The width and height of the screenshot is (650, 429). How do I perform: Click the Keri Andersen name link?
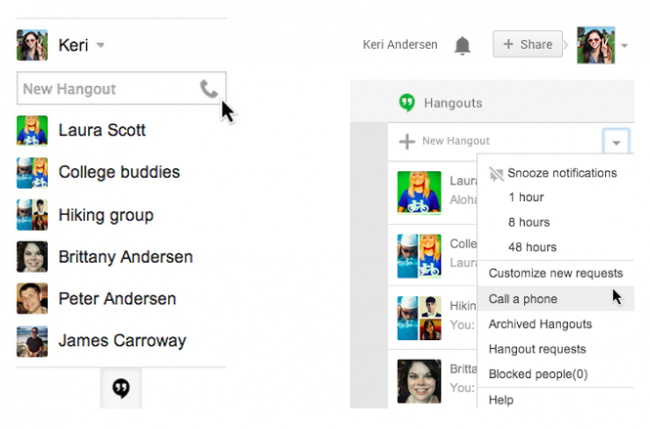[x=401, y=45]
